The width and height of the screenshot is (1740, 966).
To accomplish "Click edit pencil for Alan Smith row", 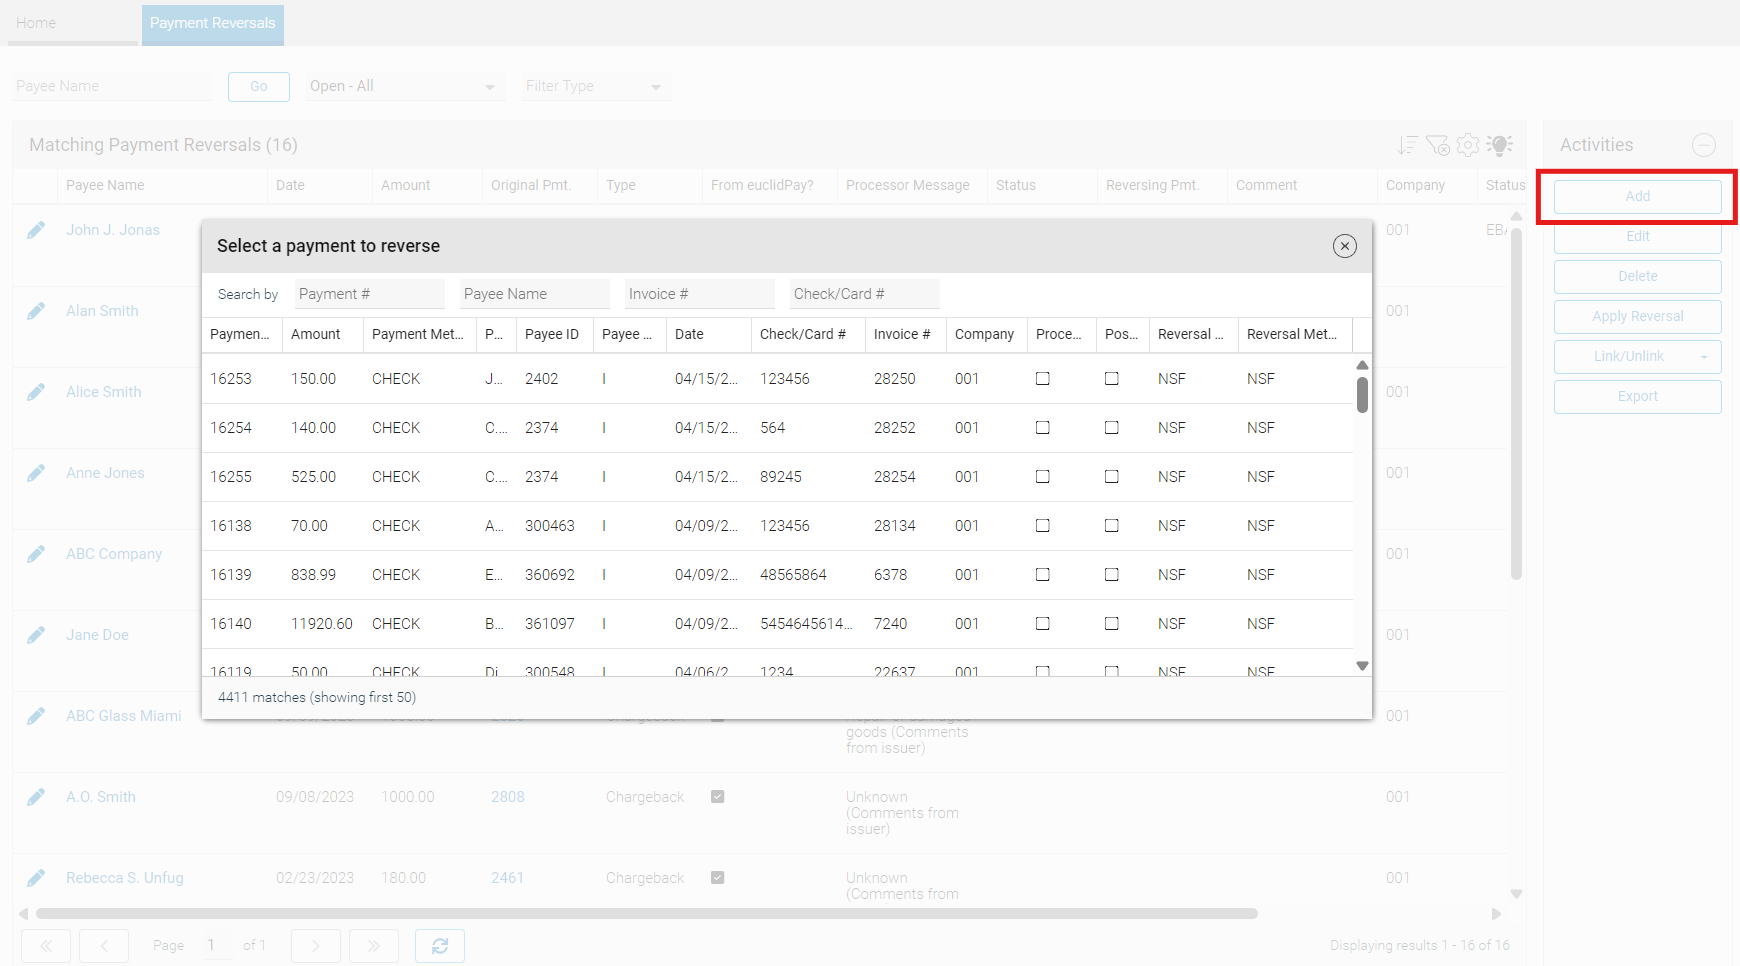I will tap(36, 311).
